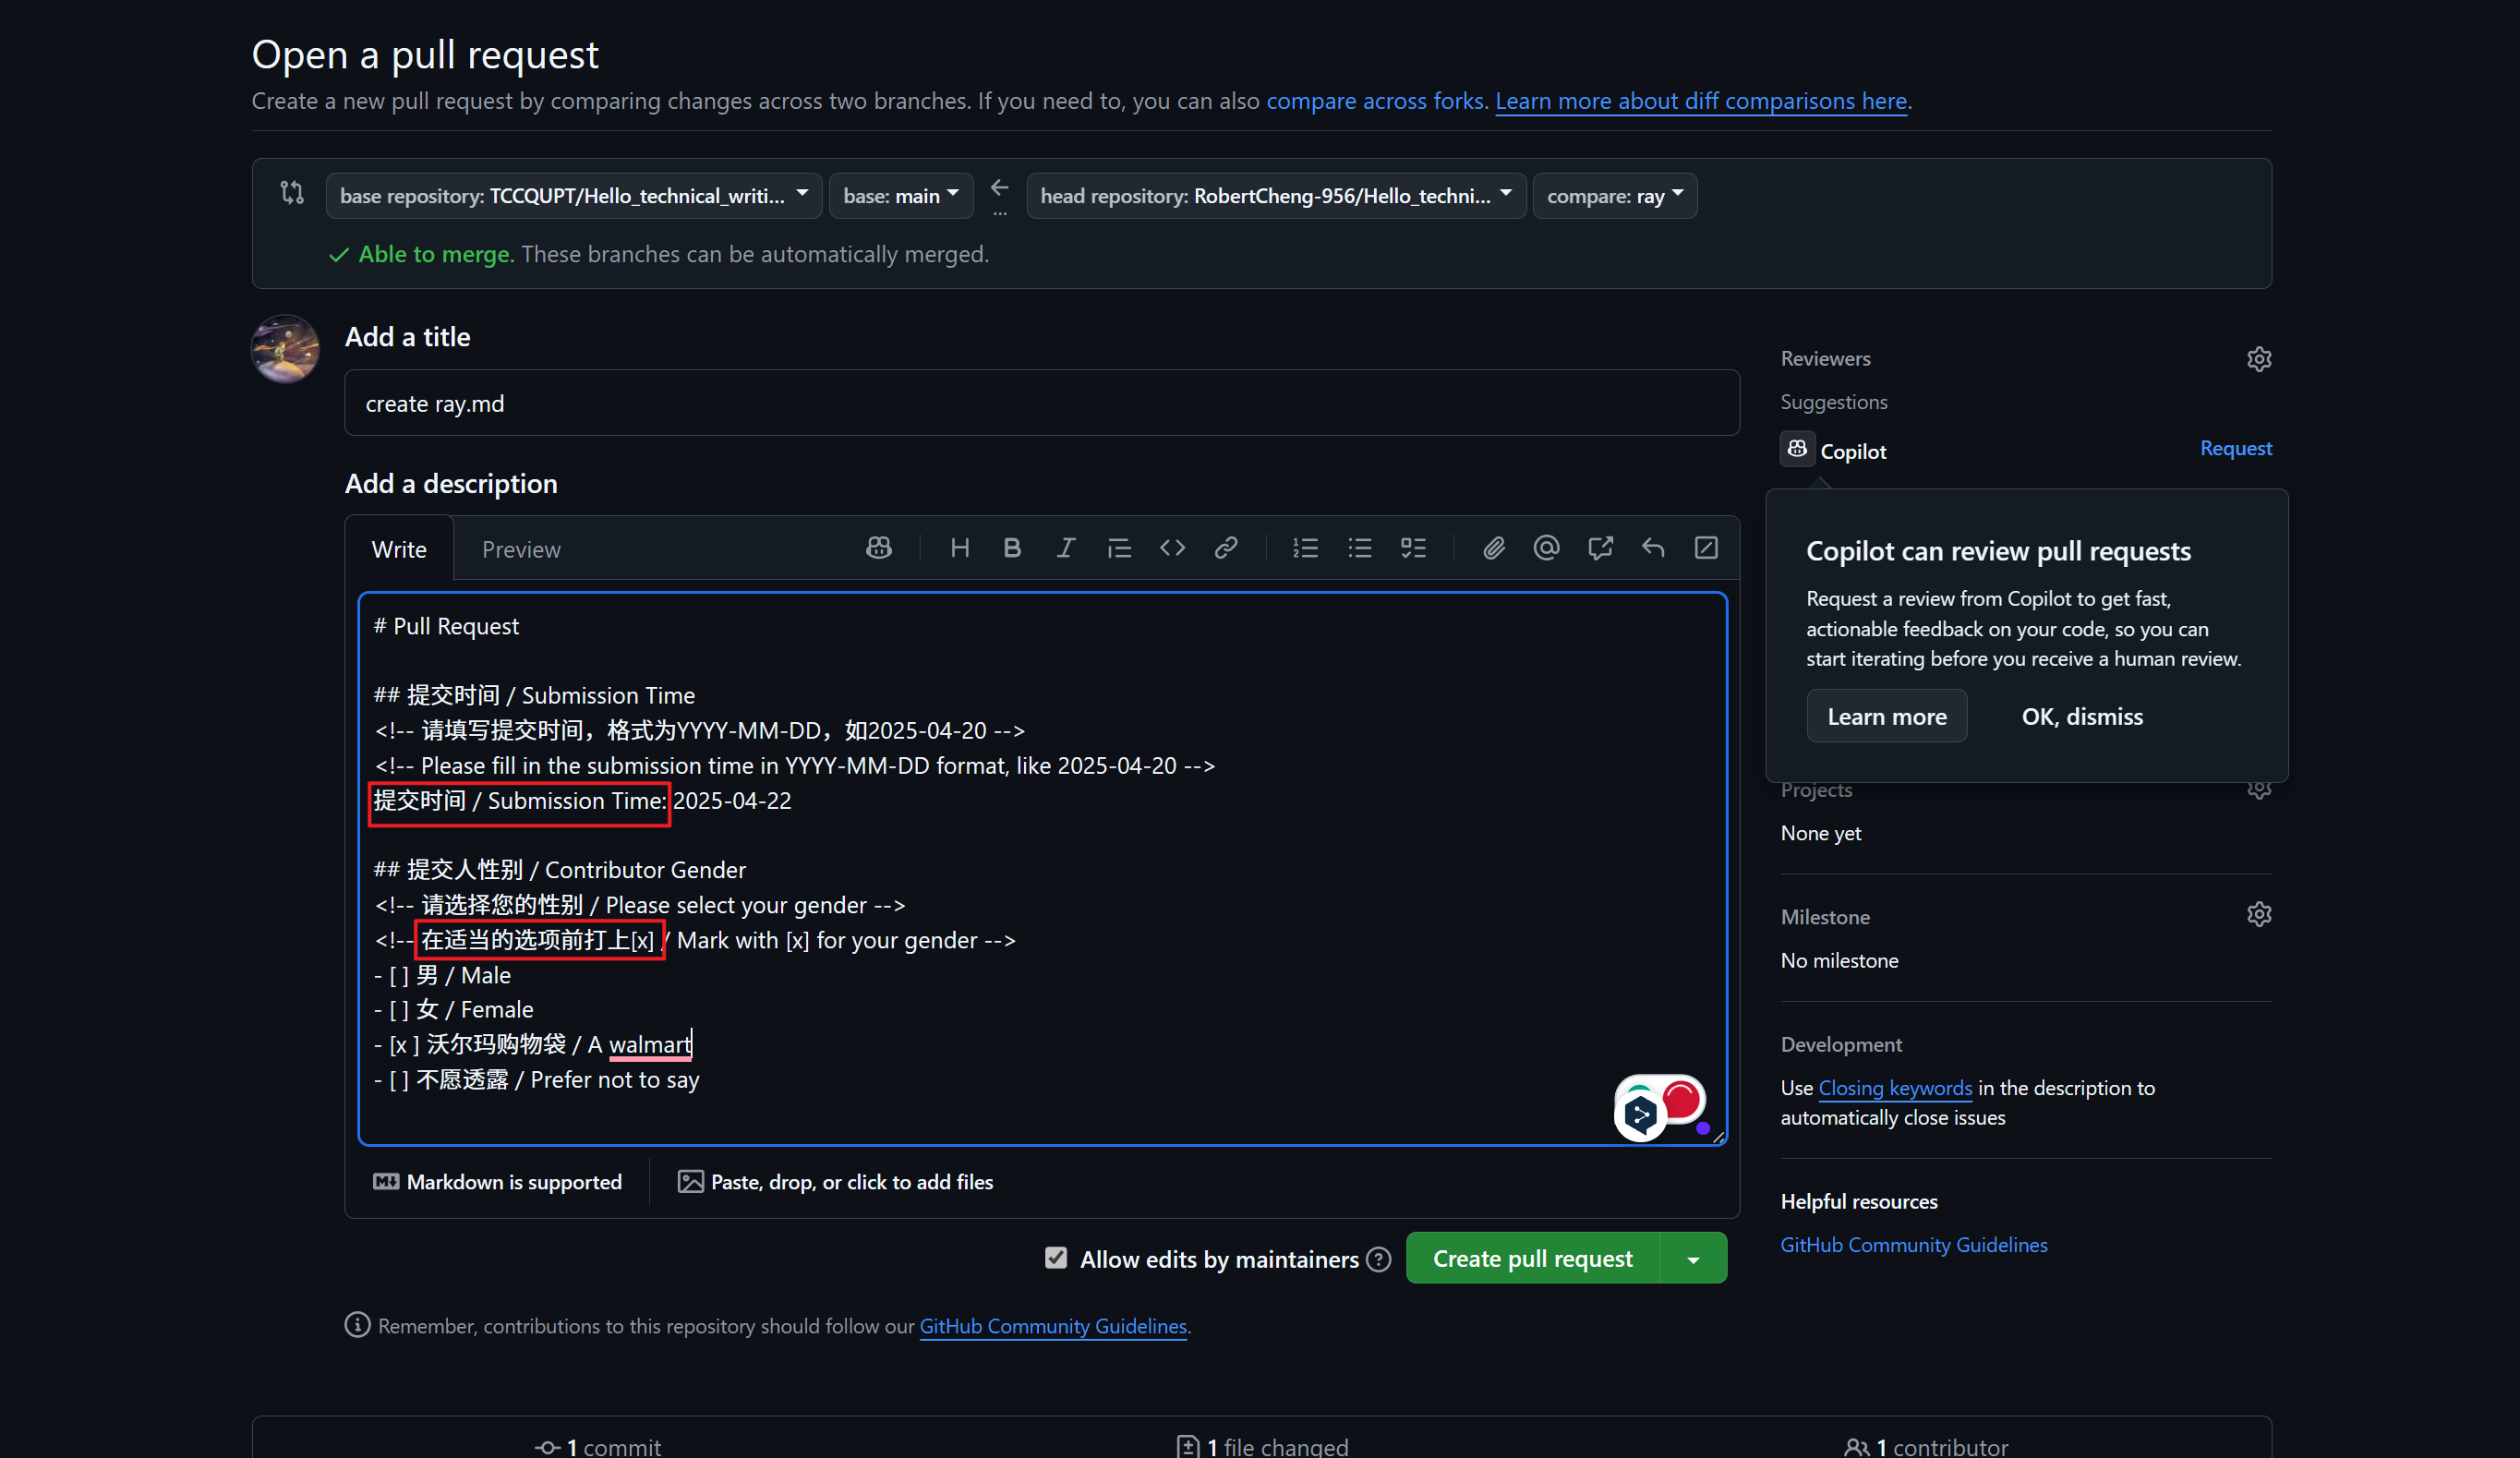Switch to the Preview tab
This screenshot has width=2520, height=1458.
pyautogui.click(x=520, y=550)
